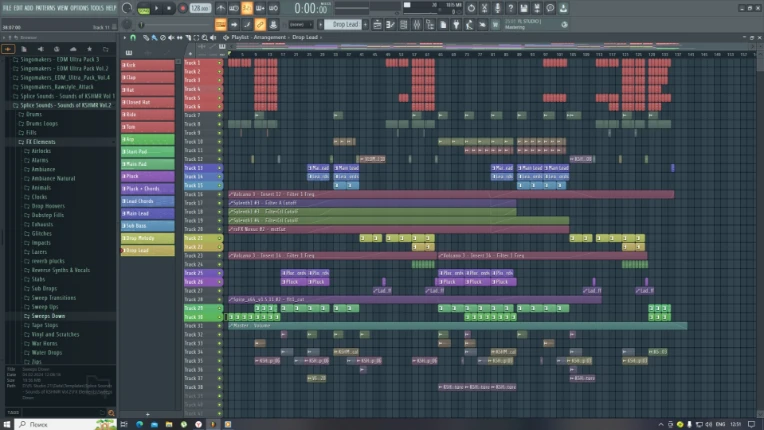Toggle the link/multilink controllers icon
The image size is (764, 430).
coord(260,24)
